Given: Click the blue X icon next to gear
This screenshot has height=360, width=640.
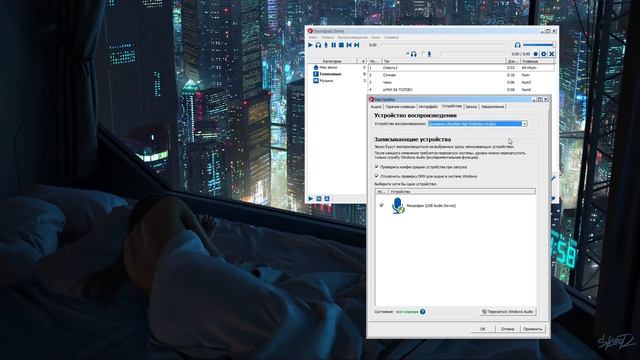Looking at the screenshot, I should point(552,54).
